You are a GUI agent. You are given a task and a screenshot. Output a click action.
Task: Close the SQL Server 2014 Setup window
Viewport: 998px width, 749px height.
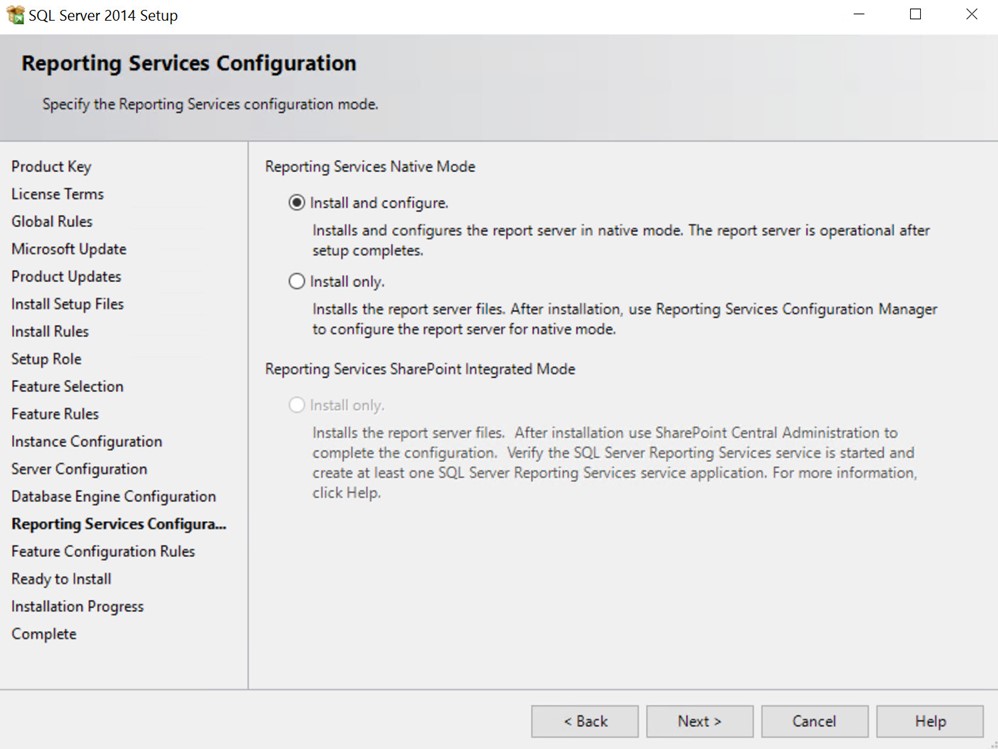point(971,14)
